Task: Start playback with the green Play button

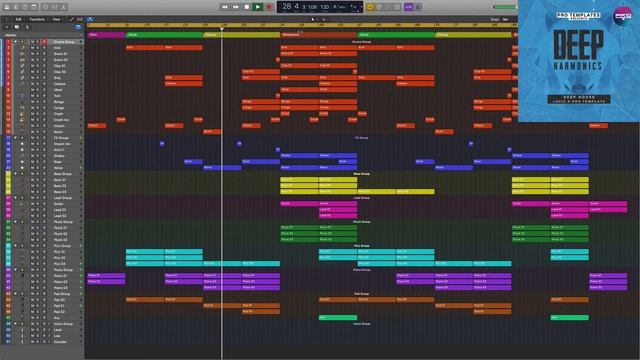Action: 258,7
